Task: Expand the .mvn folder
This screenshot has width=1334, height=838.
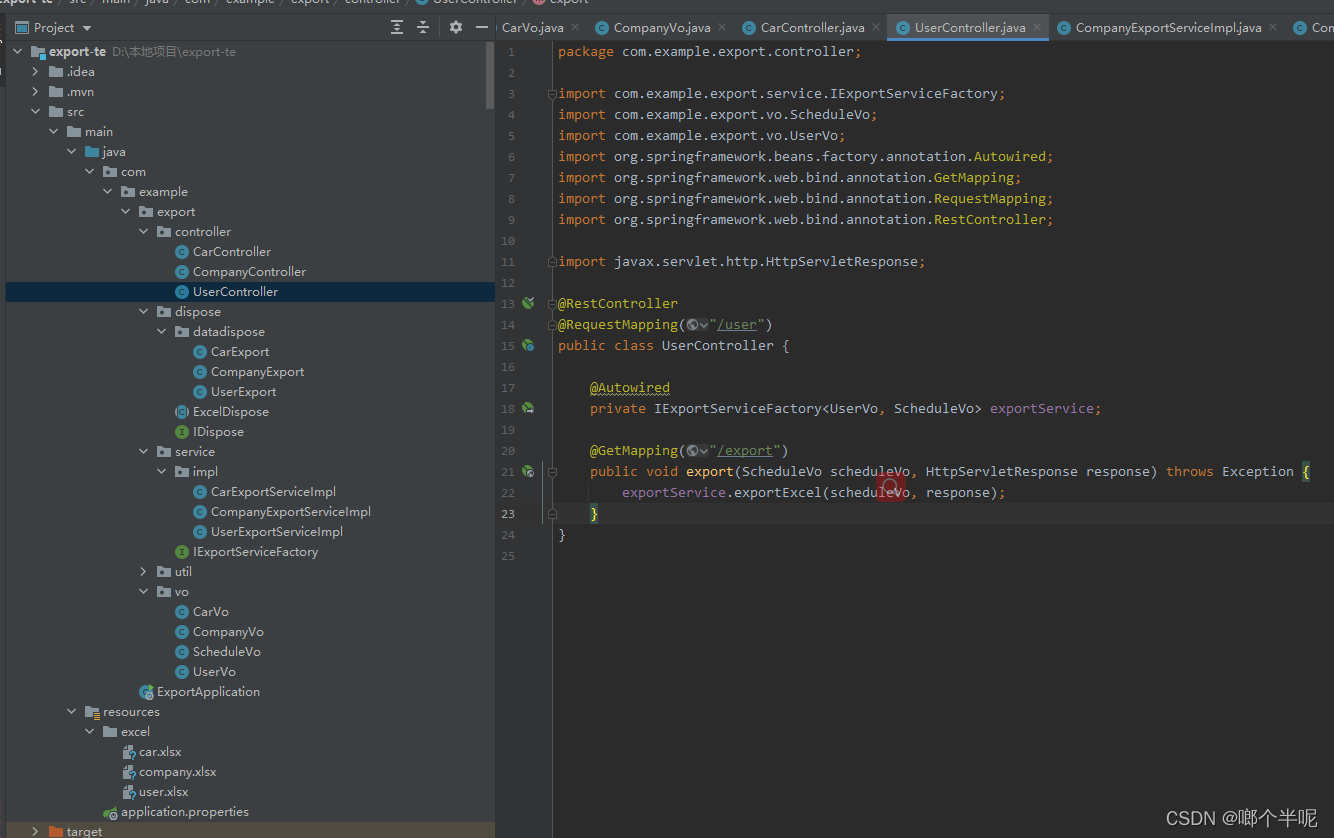Action: (36, 92)
